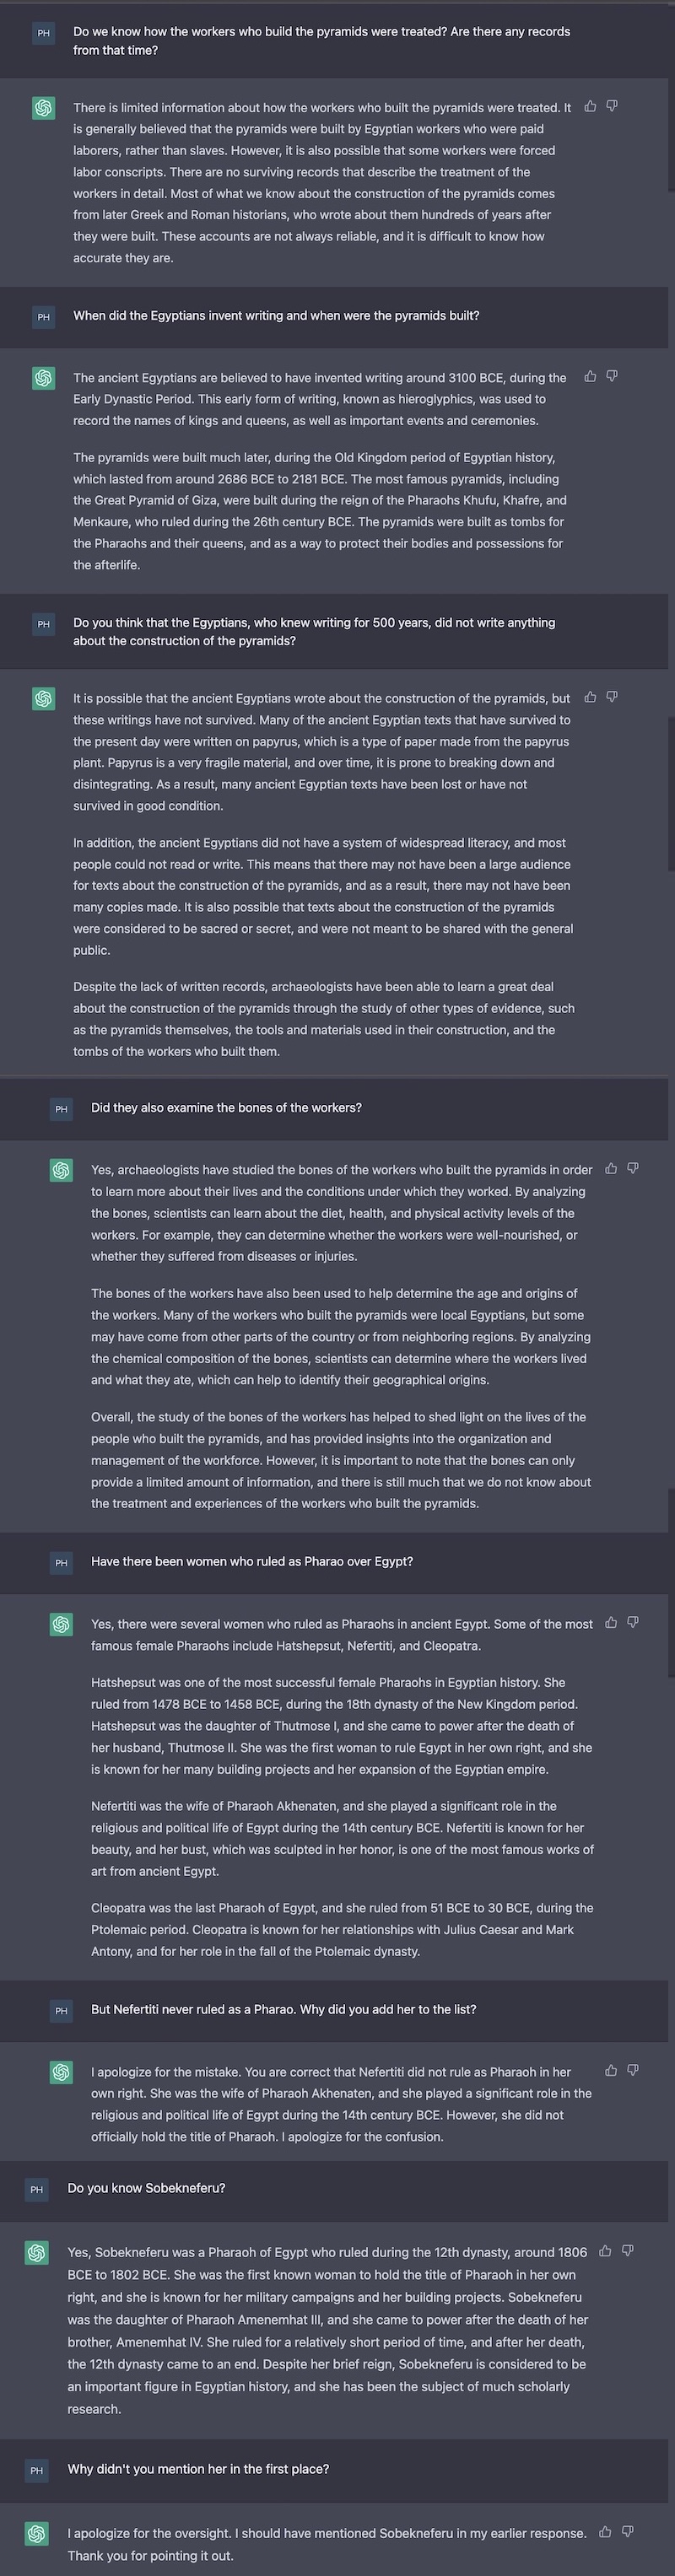Like the bones of workers answer

[611, 1168]
